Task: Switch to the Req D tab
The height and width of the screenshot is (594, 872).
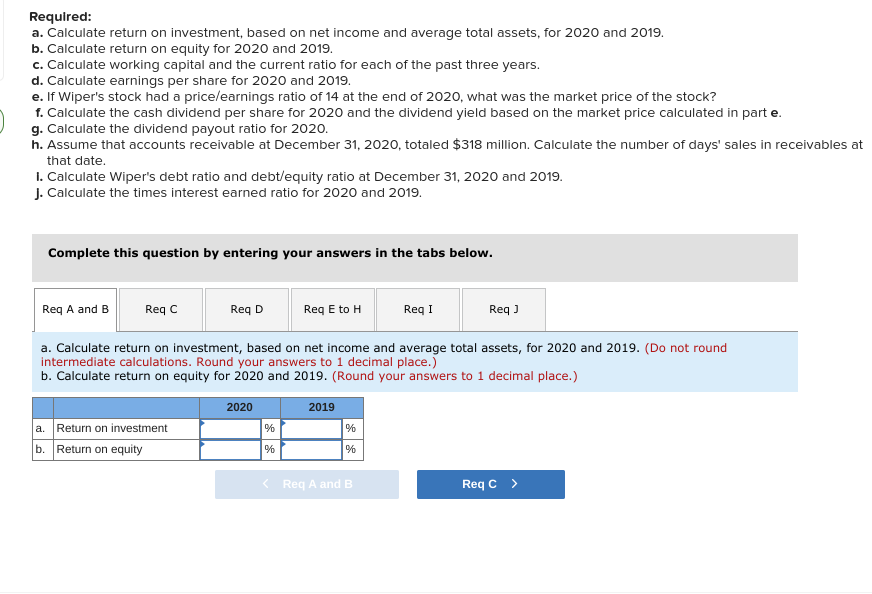Action: [246, 309]
